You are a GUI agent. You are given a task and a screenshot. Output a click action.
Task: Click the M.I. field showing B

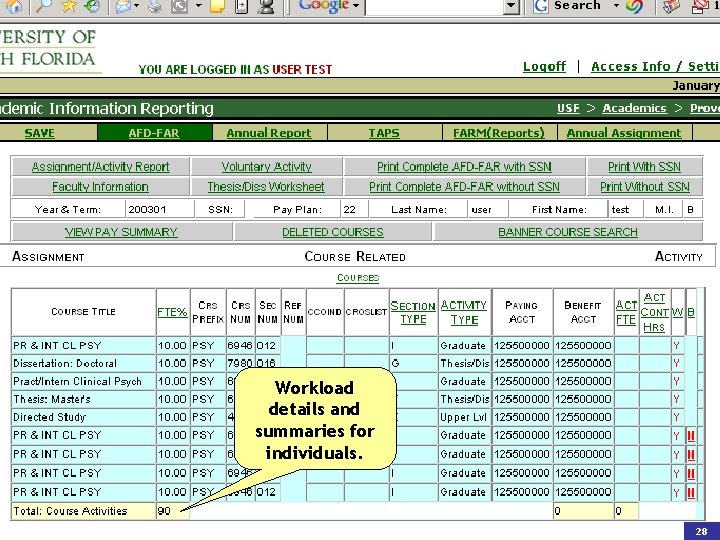[x=692, y=209]
